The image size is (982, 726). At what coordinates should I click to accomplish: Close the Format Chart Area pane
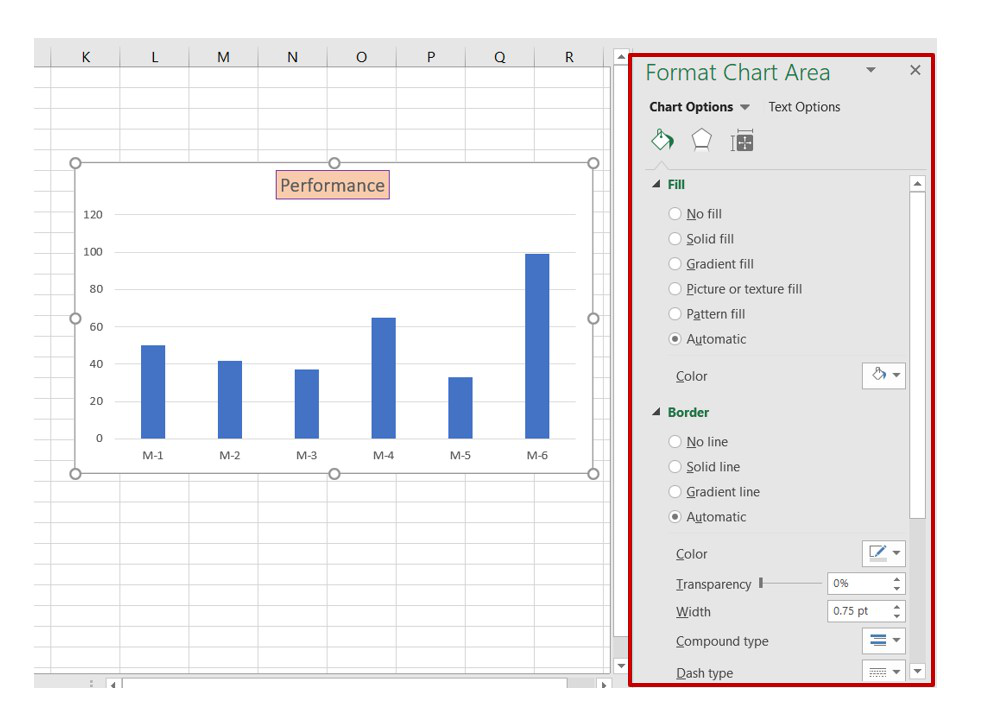(x=915, y=70)
